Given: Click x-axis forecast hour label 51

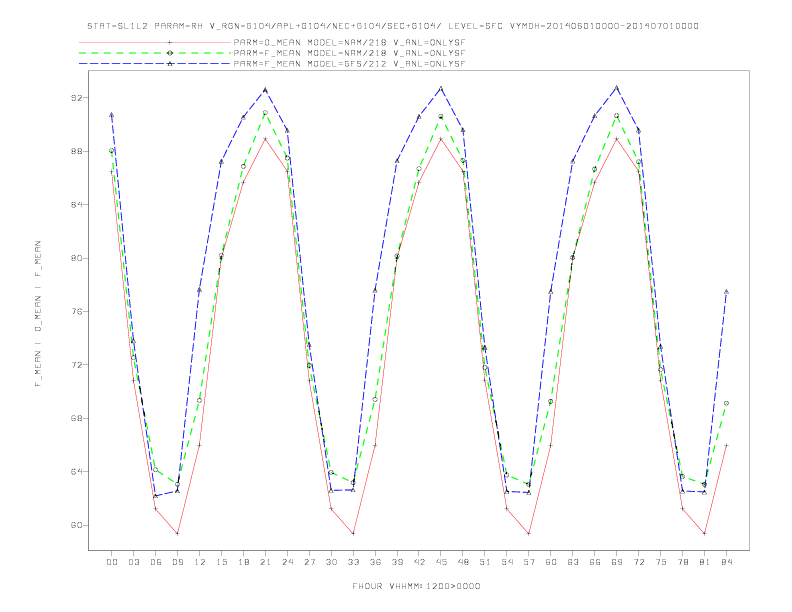Looking at the screenshot, I should coord(485,562).
